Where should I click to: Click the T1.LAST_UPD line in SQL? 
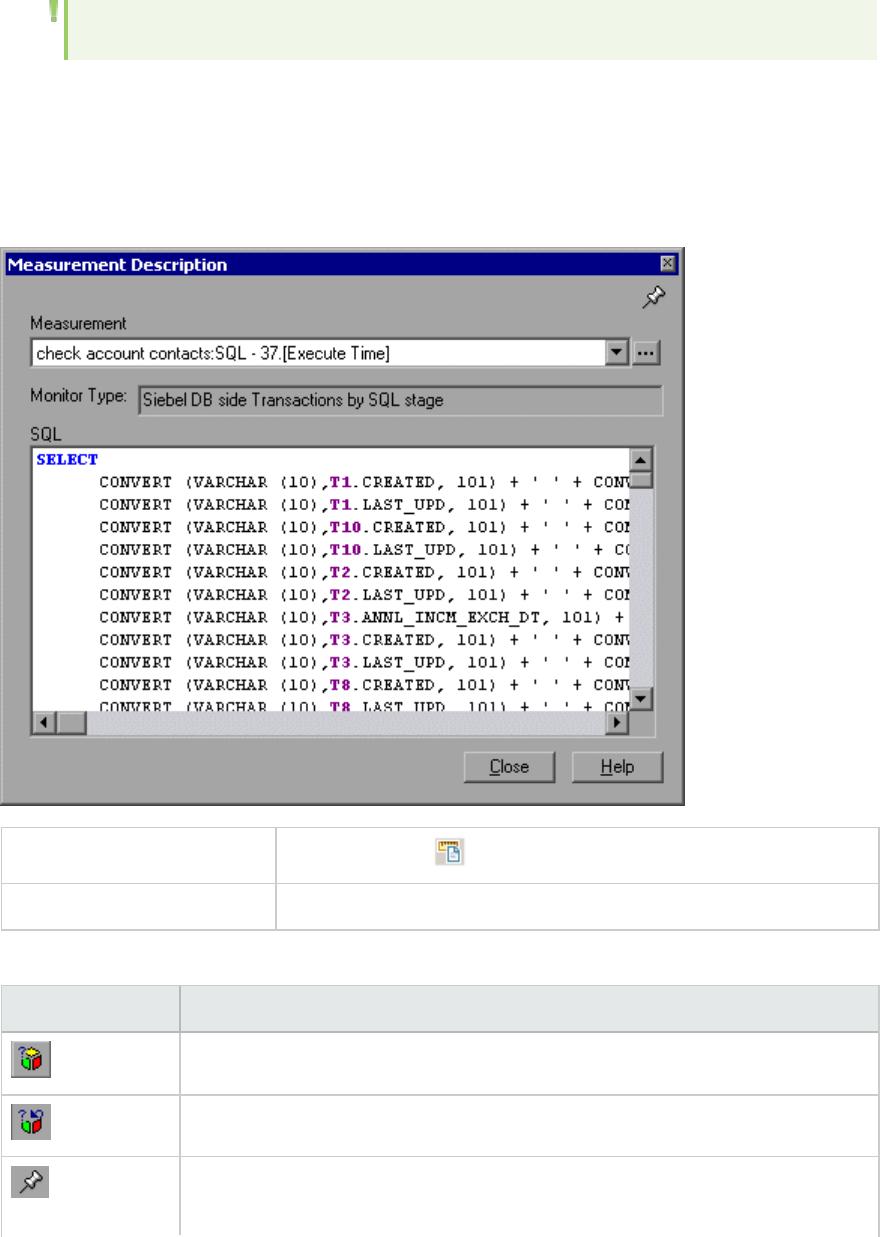(x=364, y=504)
